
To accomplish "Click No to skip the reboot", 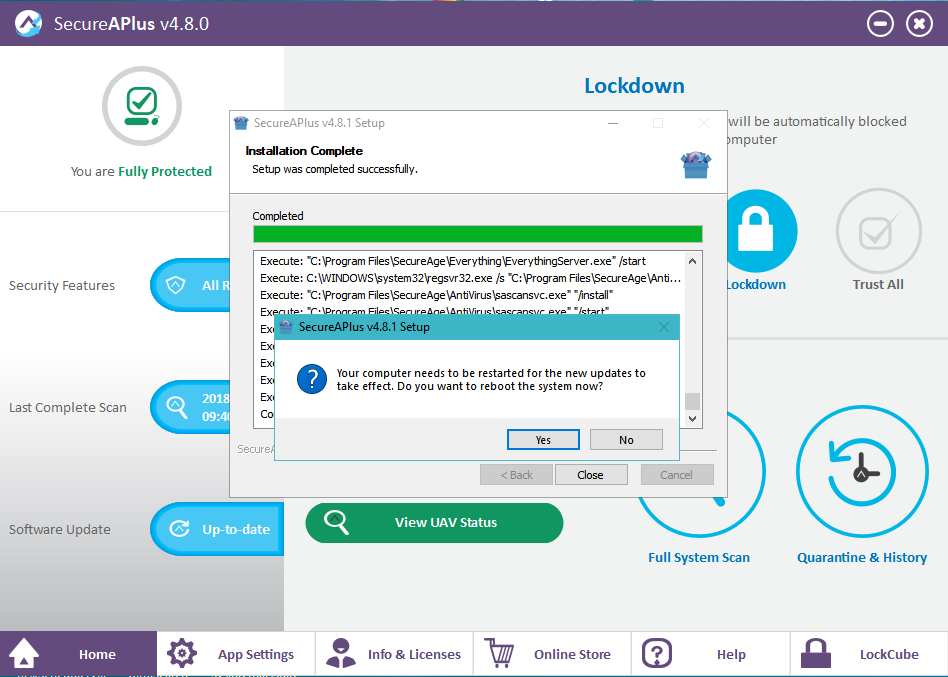I will point(626,439).
